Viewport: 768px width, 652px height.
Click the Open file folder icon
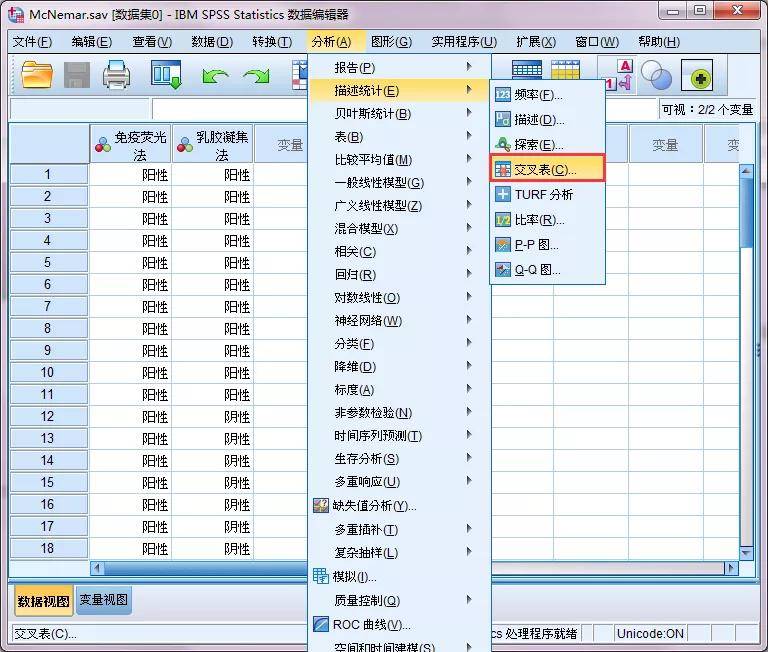click(x=37, y=75)
